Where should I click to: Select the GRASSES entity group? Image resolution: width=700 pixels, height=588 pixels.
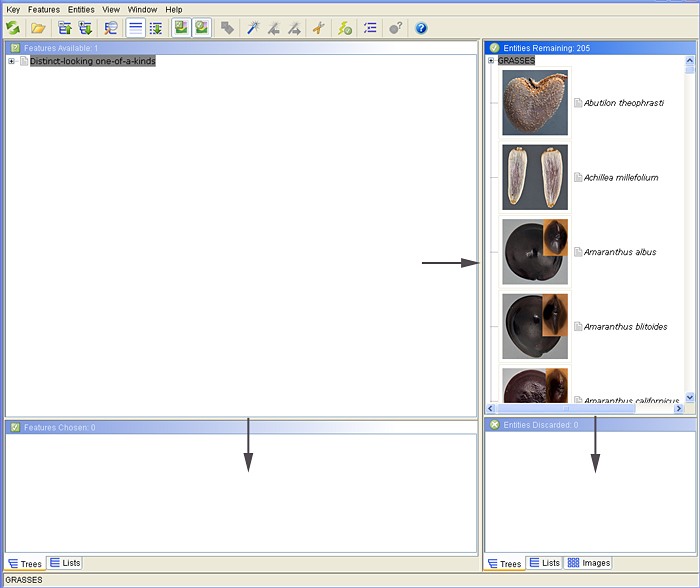tap(517, 60)
